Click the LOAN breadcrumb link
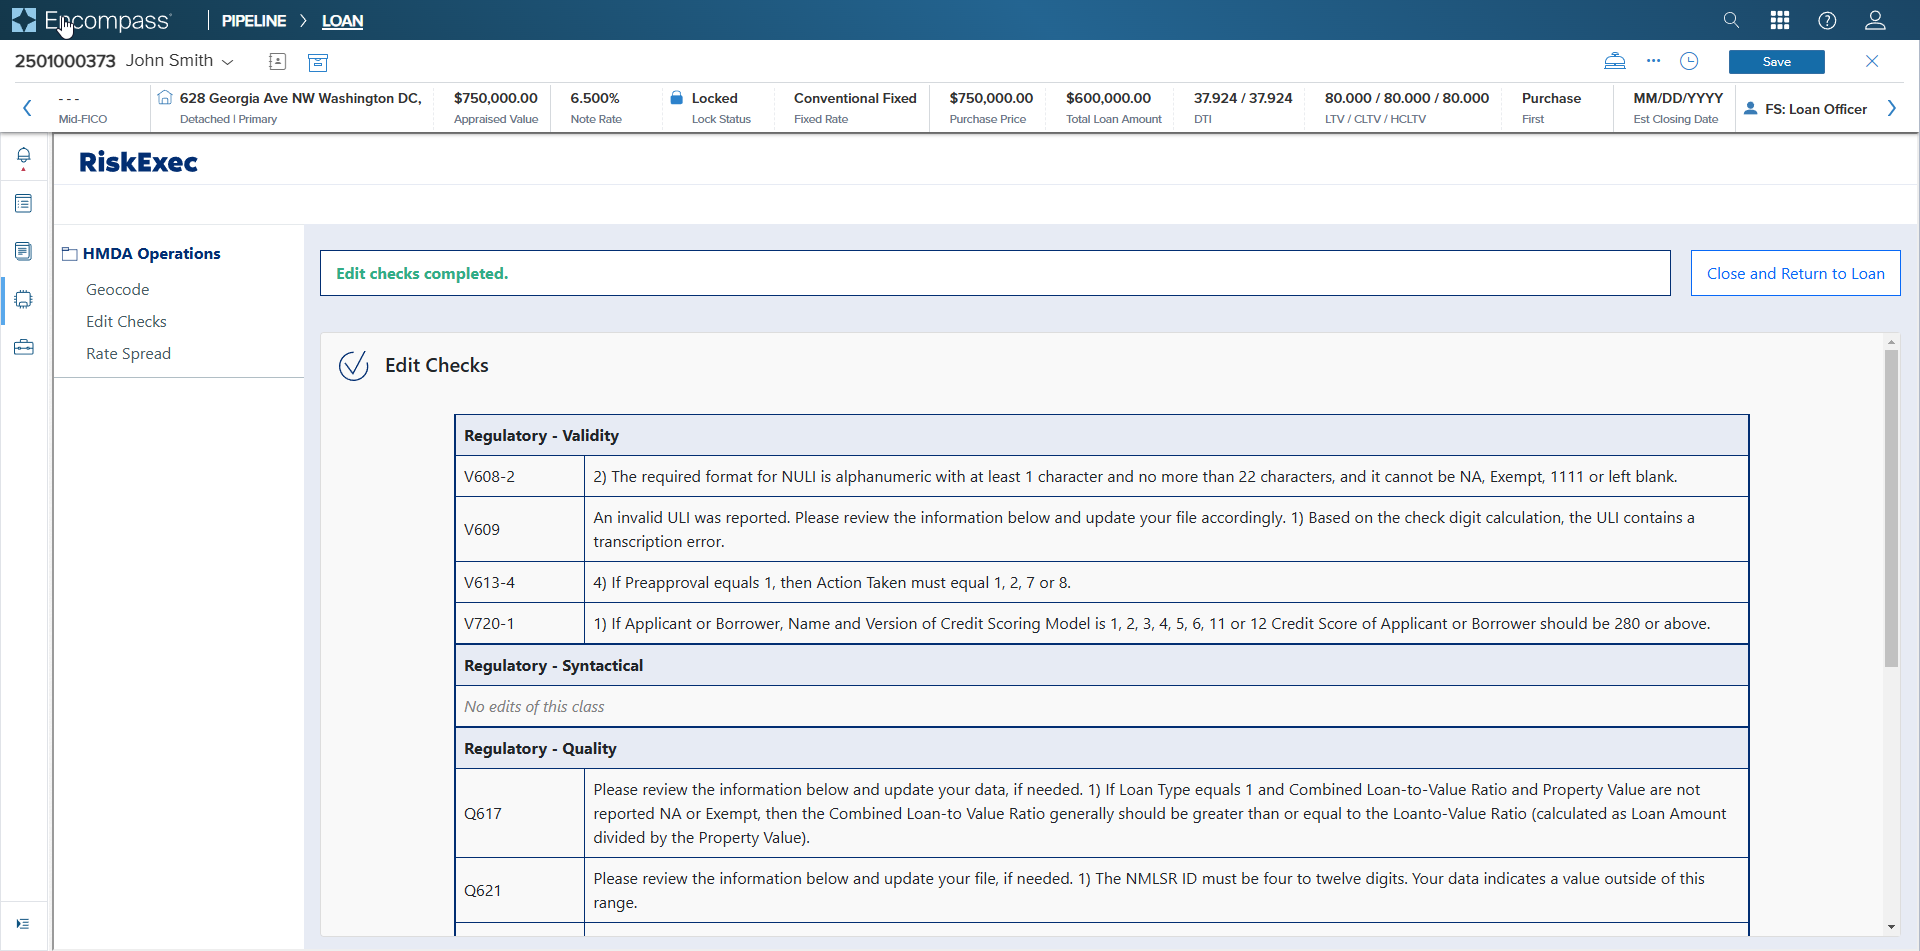 click(x=342, y=21)
